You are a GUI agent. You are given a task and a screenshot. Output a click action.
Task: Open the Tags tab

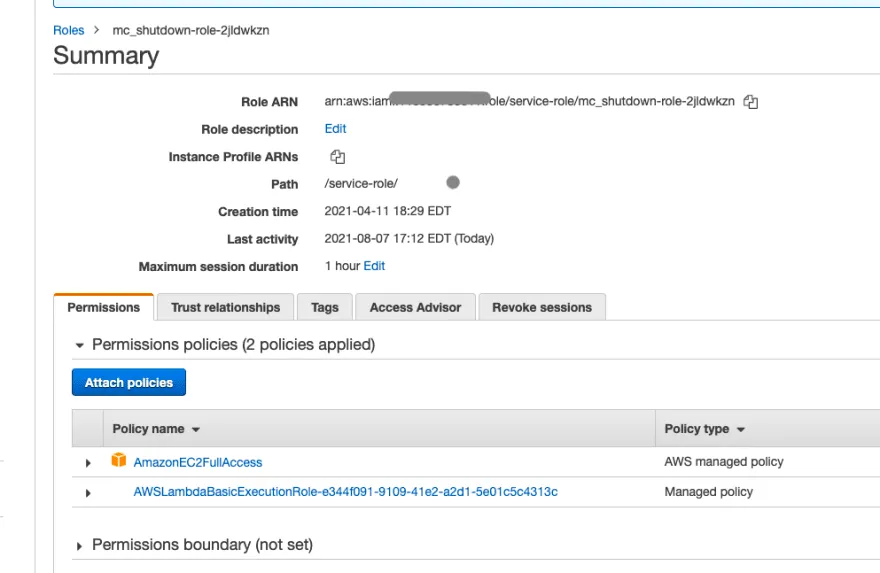tap(325, 308)
